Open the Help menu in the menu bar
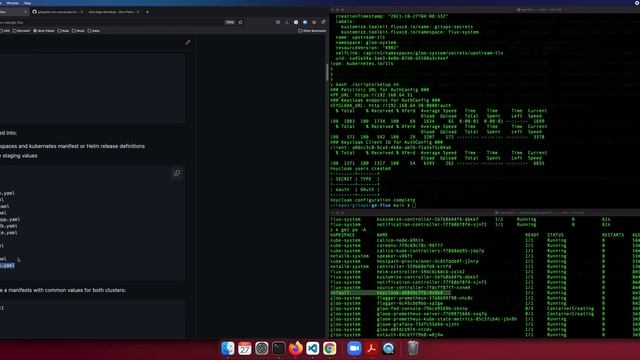640x360 pixels. 27,3
